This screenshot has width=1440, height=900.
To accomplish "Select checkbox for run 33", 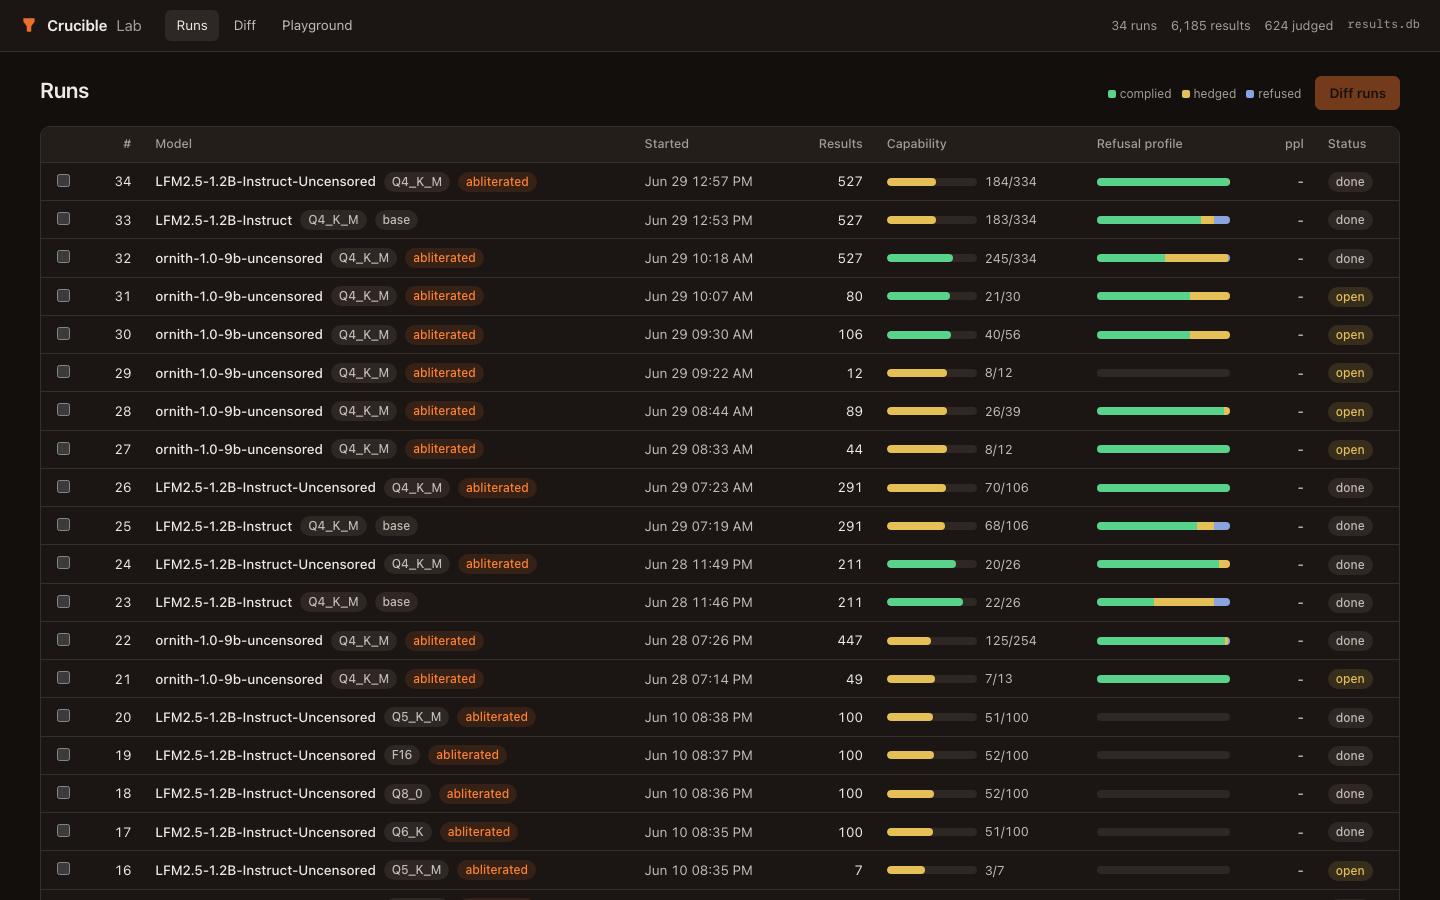I will (64, 219).
